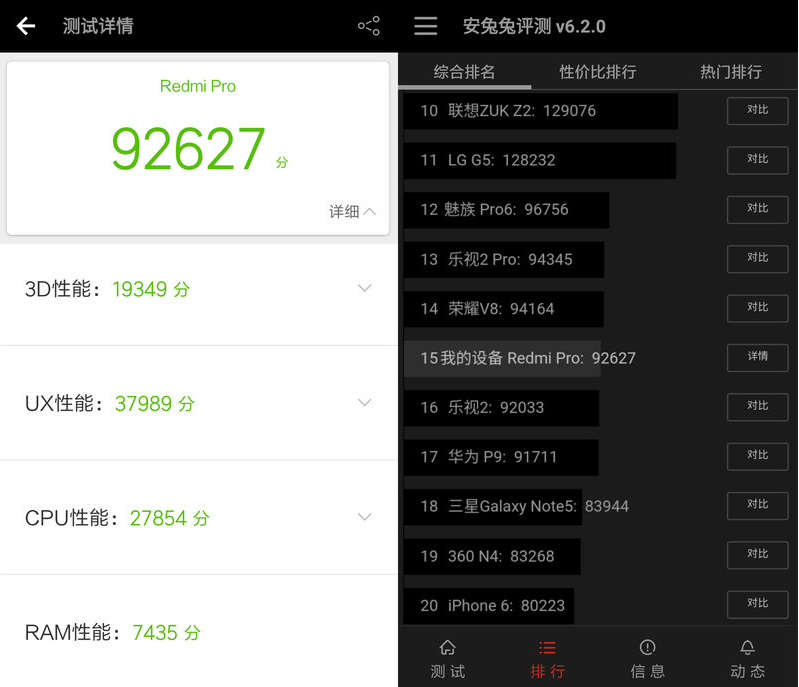Open the 测试 home tab
Screen dimensions: 799x687
pyautogui.click(x=447, y=659)
